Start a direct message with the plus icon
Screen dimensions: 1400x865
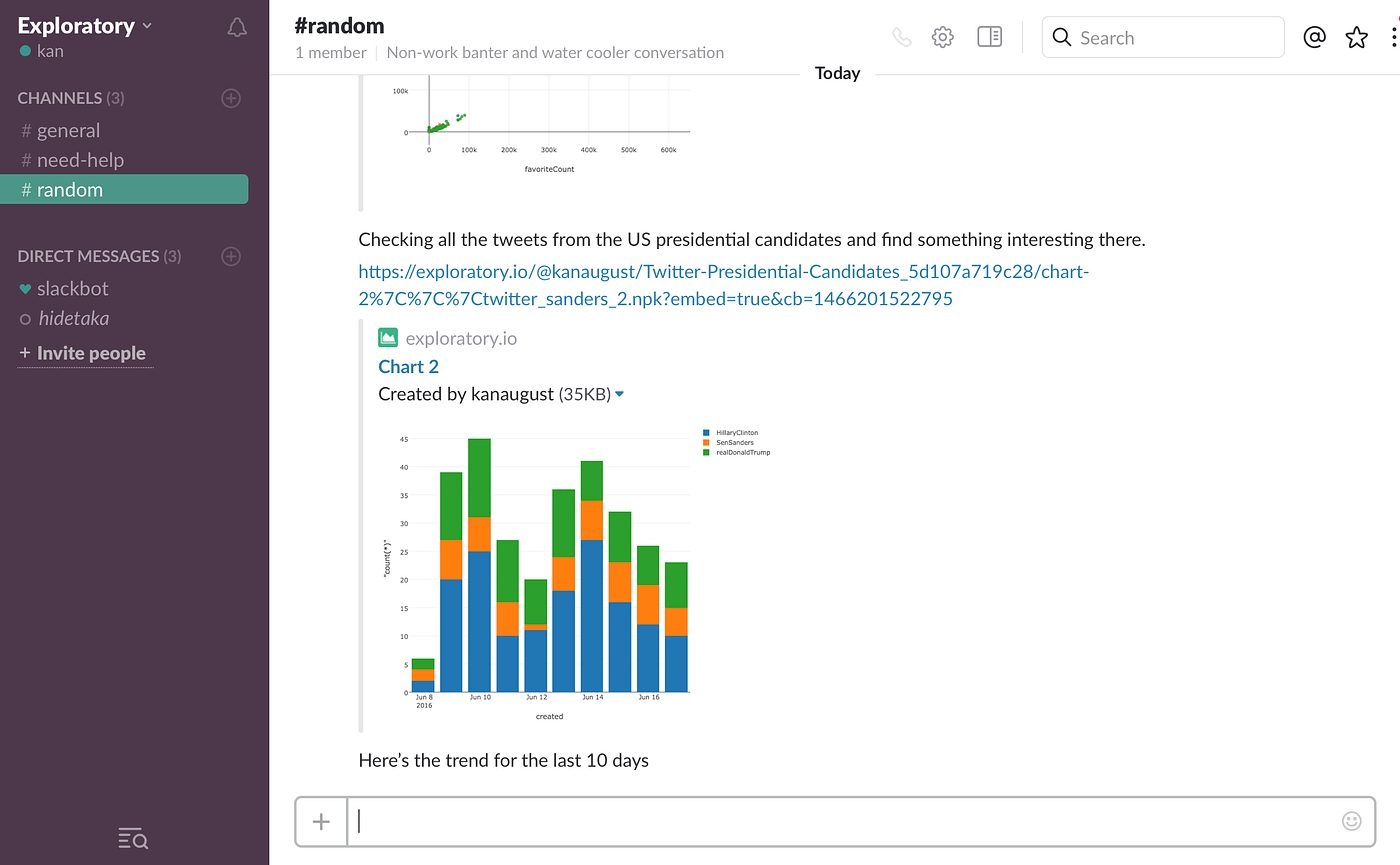(231, 256)
